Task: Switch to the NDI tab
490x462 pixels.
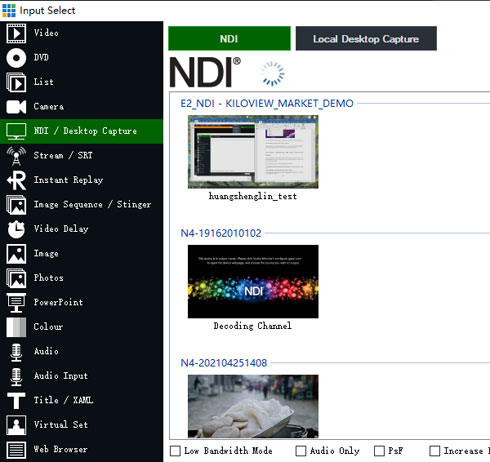Action: pyautogui.click(x=229, y=39)
